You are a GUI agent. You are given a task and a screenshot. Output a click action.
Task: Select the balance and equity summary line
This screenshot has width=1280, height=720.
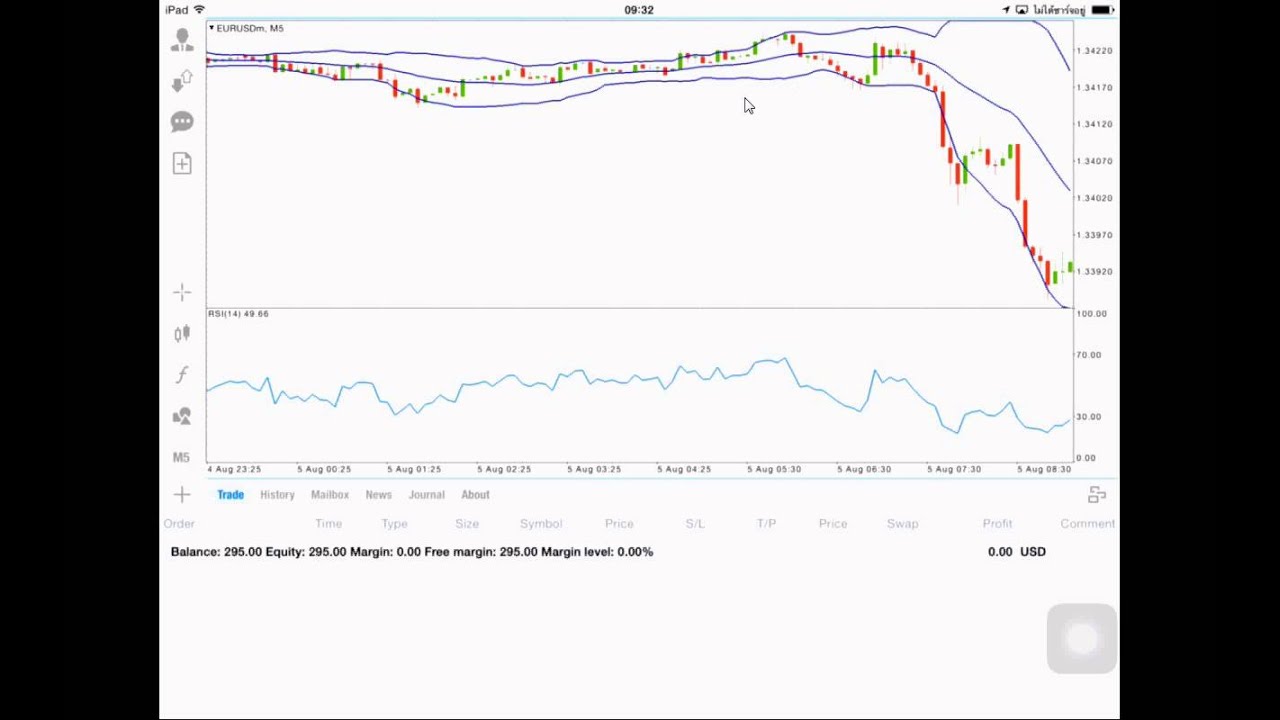coord(412,552)
